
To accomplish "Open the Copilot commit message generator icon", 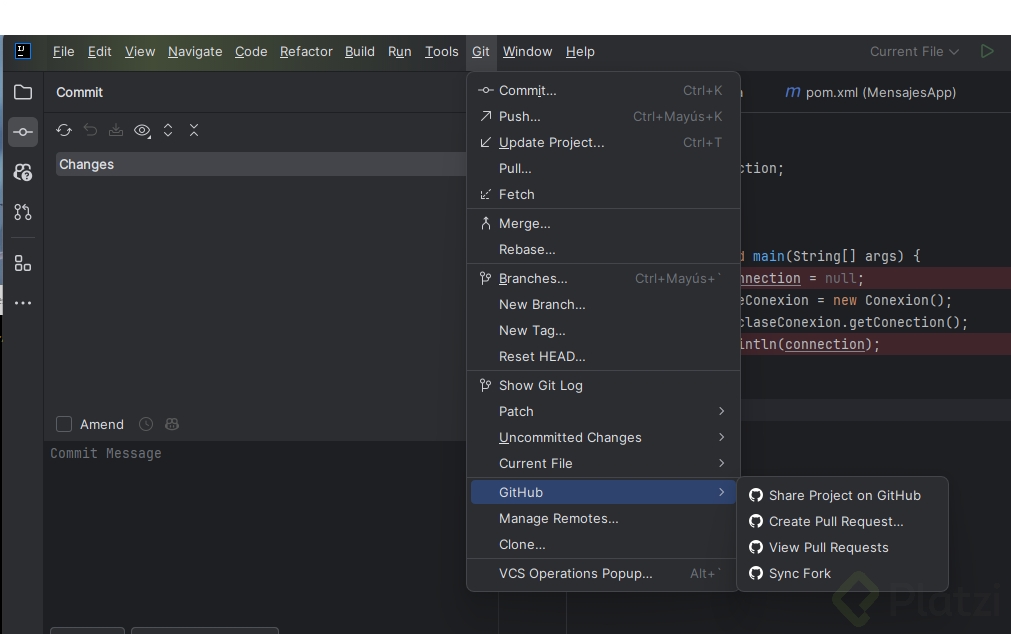I will (172, 424).
